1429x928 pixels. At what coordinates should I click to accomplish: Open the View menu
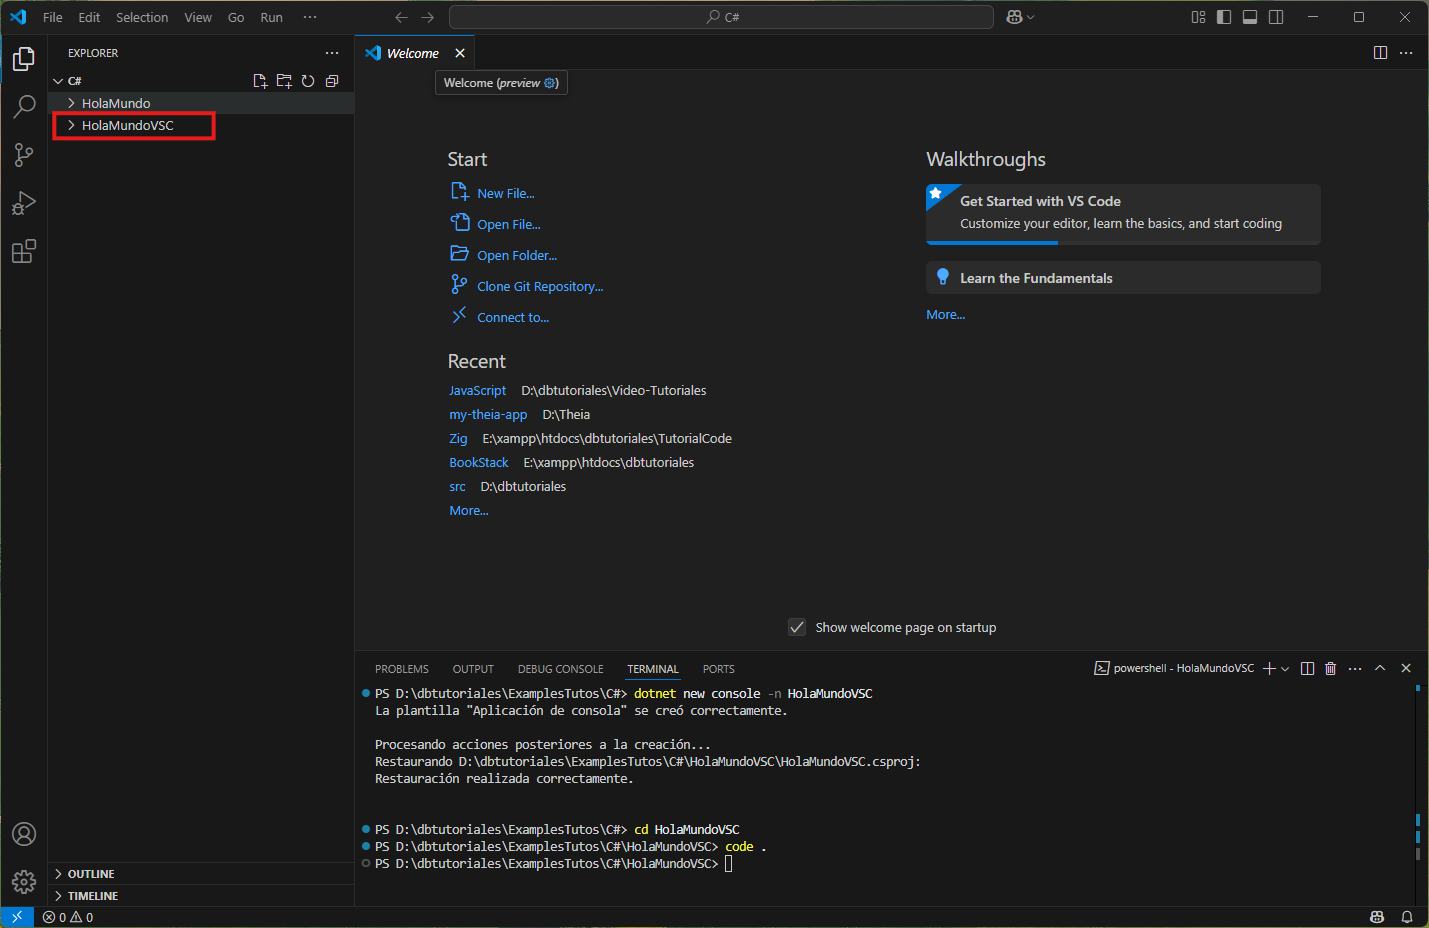tap(198, 17)
